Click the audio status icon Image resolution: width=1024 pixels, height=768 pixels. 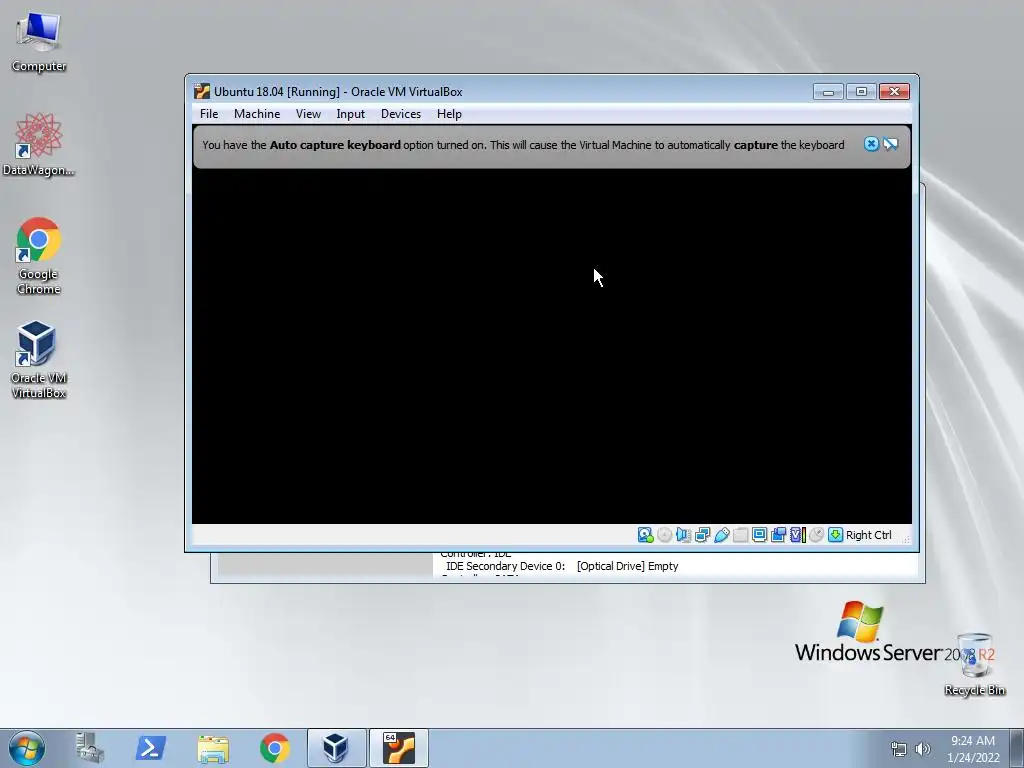click(x=683, y=535)
